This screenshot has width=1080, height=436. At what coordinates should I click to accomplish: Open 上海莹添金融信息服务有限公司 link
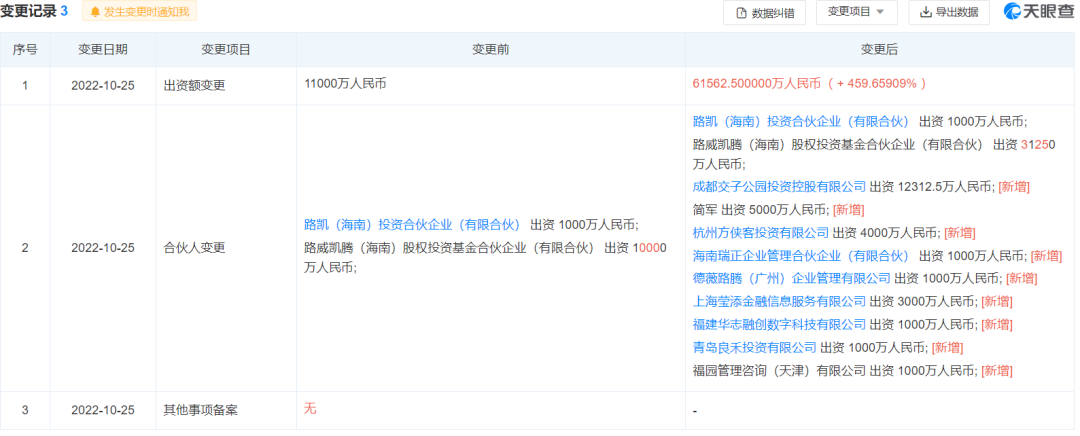[x=779, y=302]
